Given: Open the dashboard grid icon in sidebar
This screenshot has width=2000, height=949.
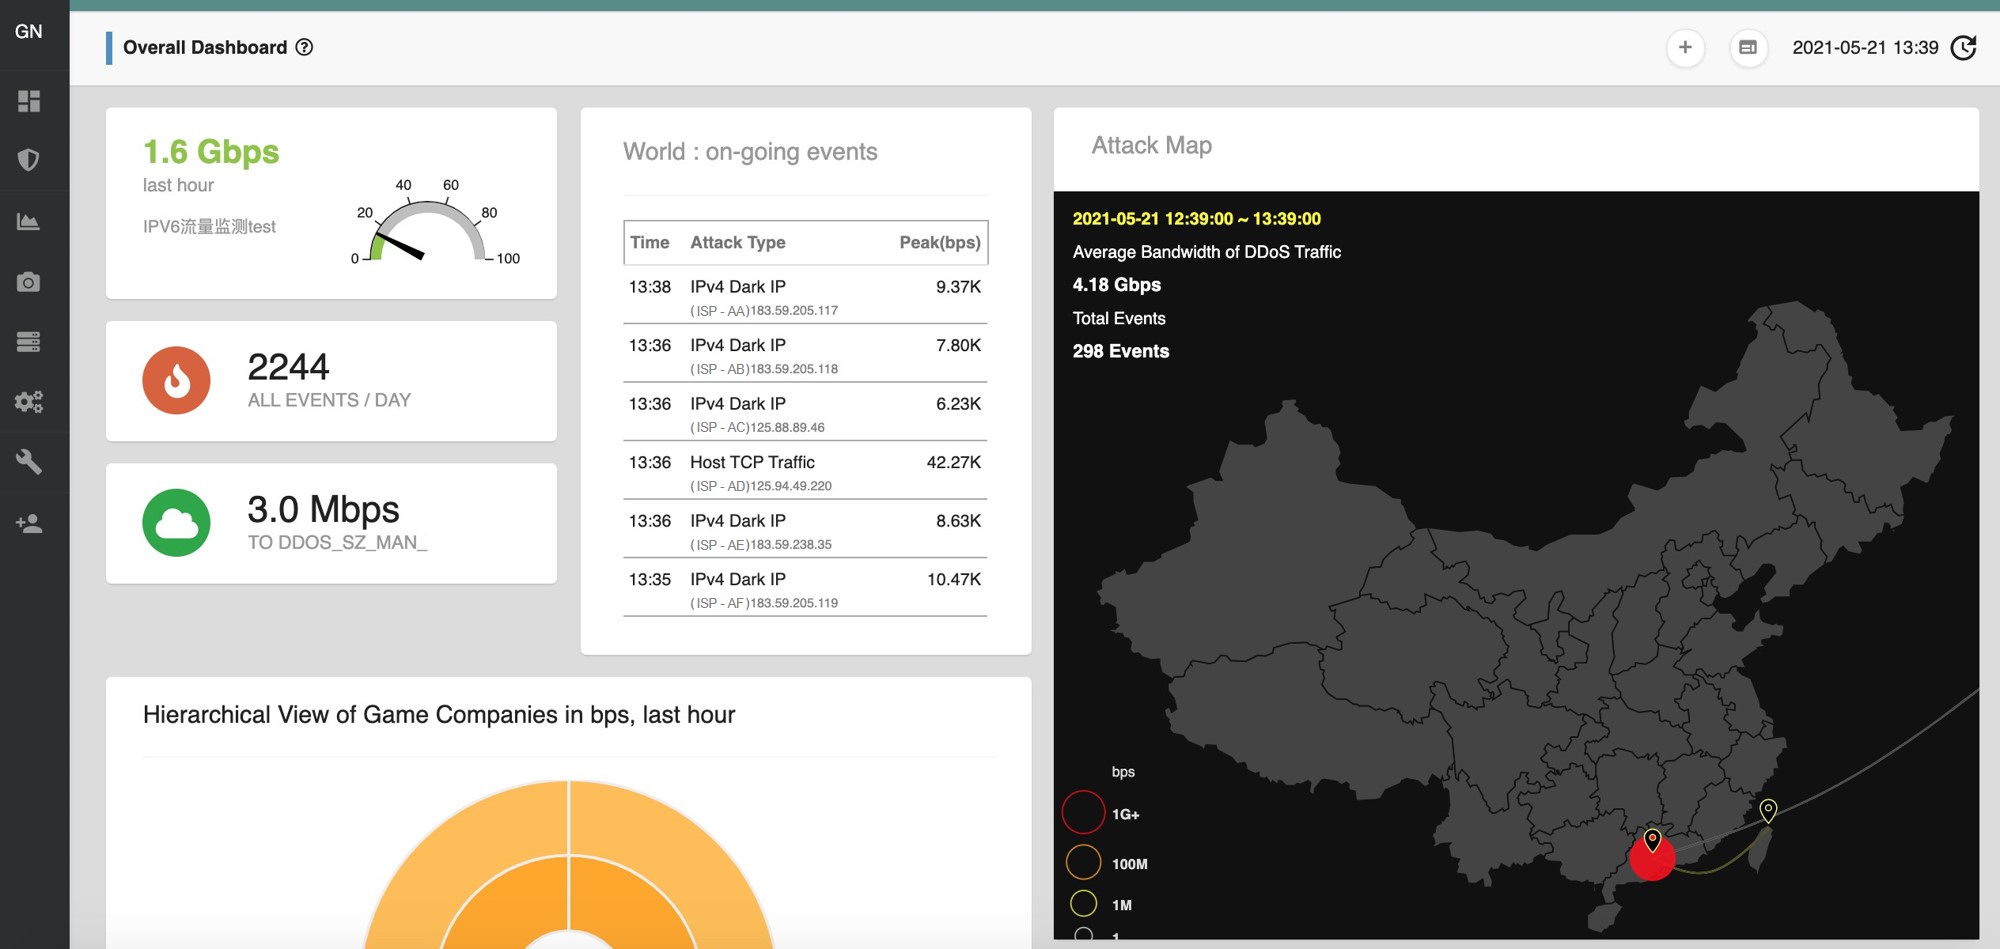Looking at the screenshot, I should (x=29, y=101).
